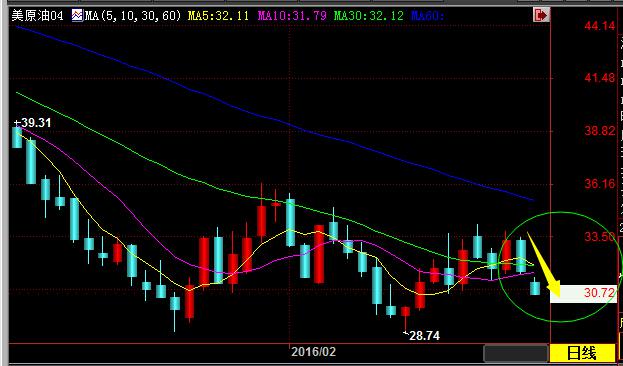Viewport: 623px width, 366px height.
Task: Click the red exit icon at chart top-right
Action: click(541, 15)
